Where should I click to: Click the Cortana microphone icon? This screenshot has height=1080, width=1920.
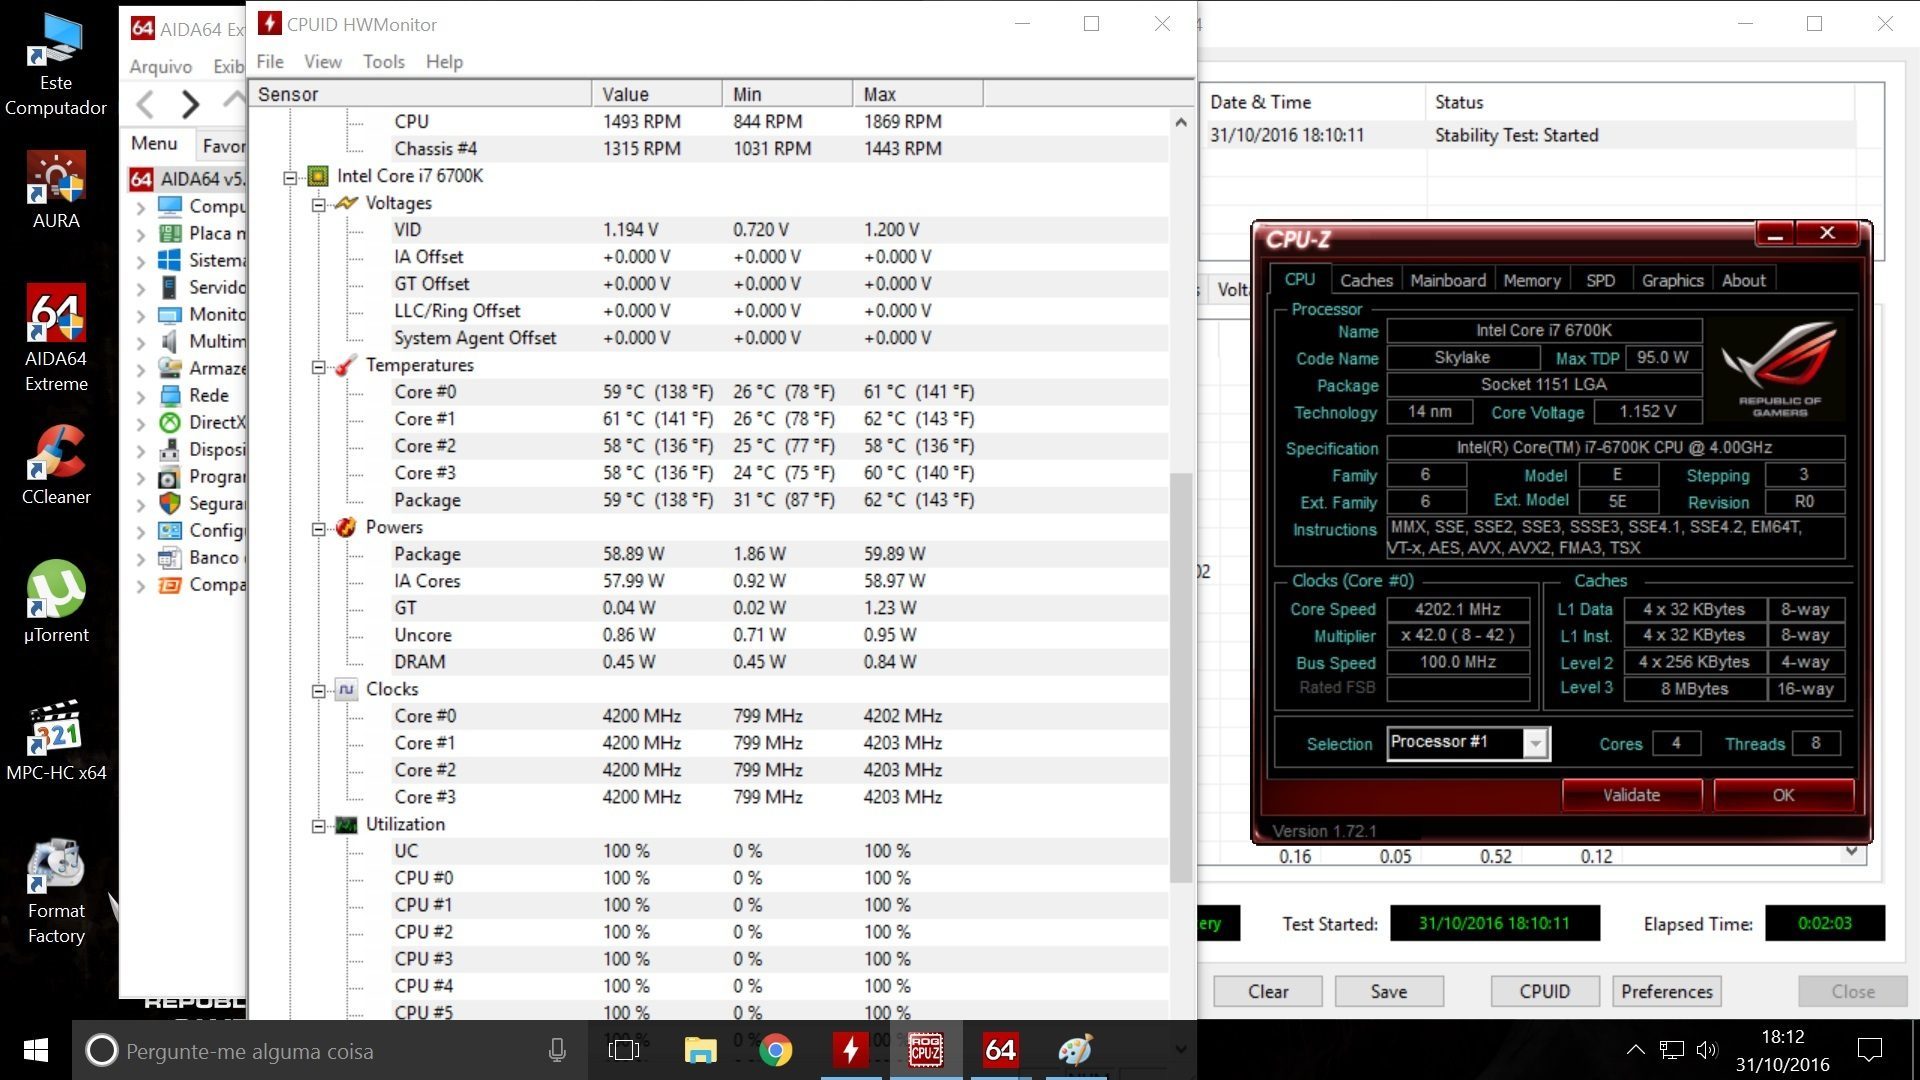pos(557,1050)
